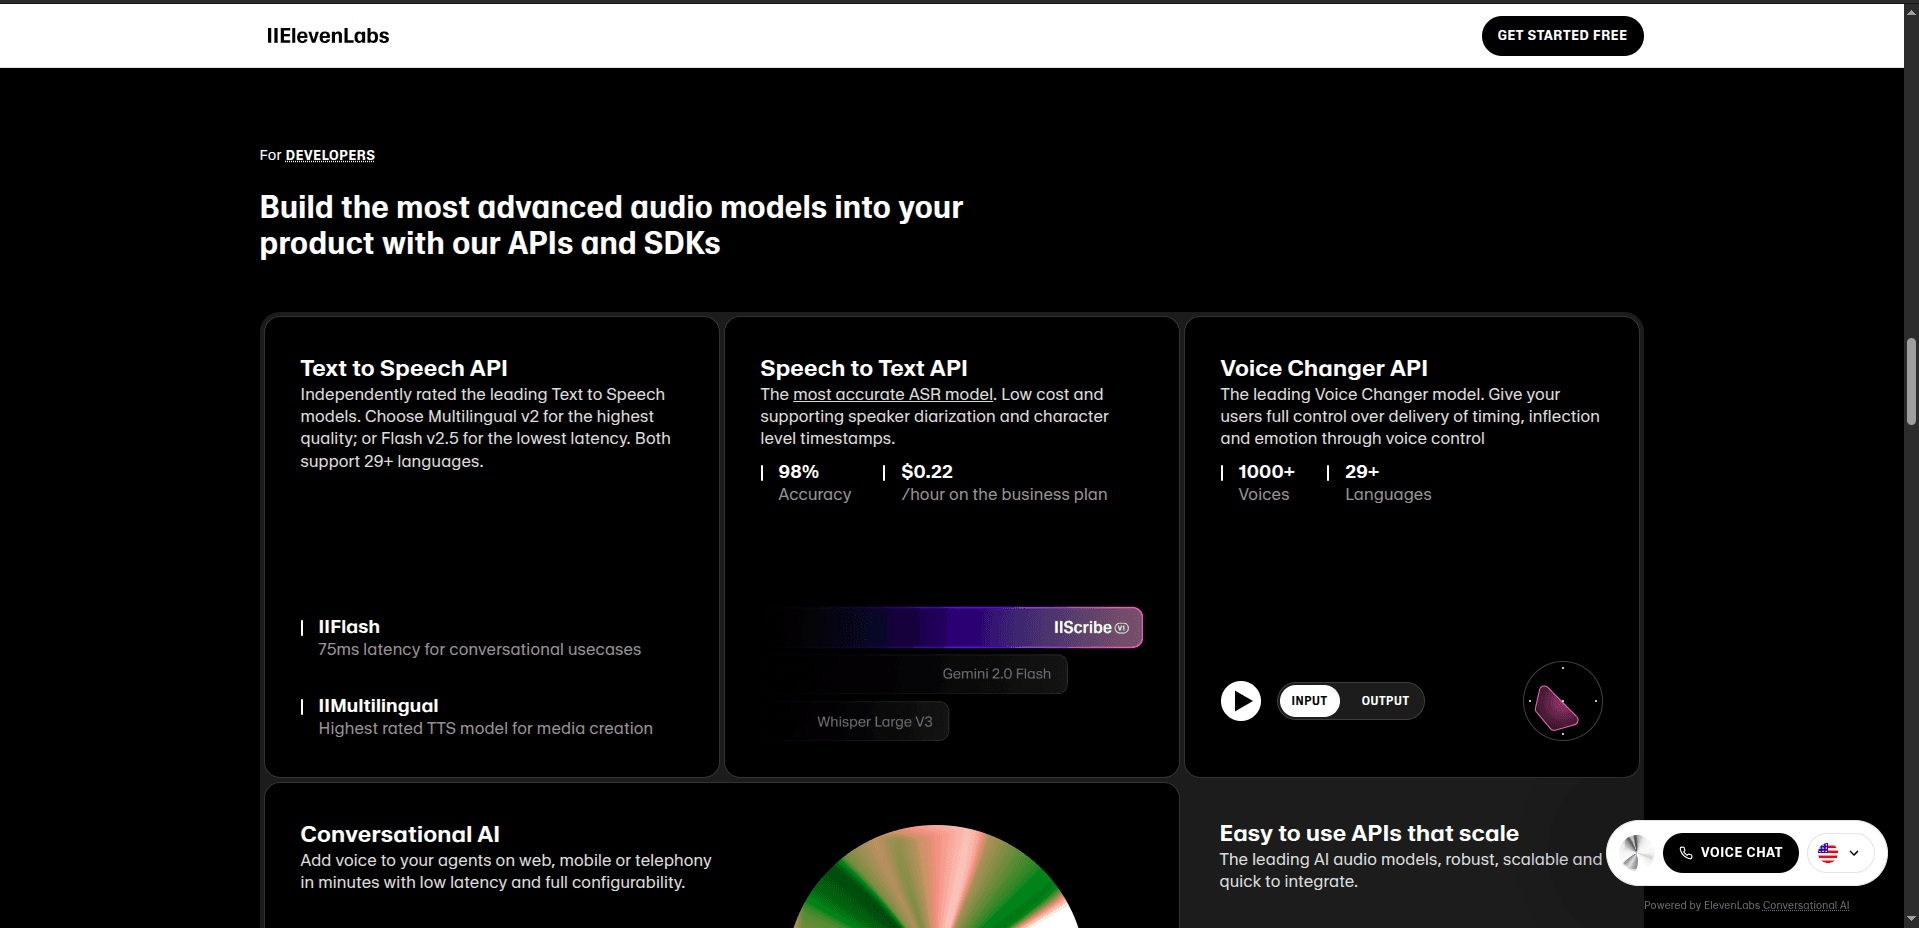Click the GET STARTED FREE button
The image size is (1919, 928).
[1562, 36]
